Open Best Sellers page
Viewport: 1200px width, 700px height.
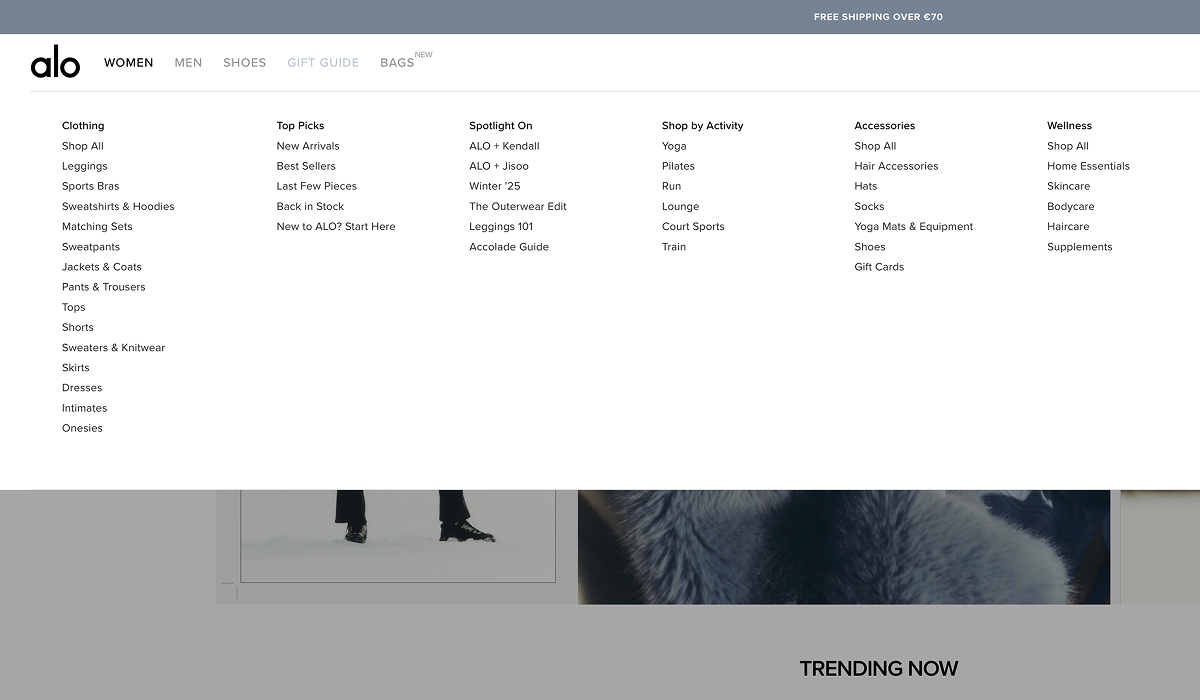(x=305, y=166)
